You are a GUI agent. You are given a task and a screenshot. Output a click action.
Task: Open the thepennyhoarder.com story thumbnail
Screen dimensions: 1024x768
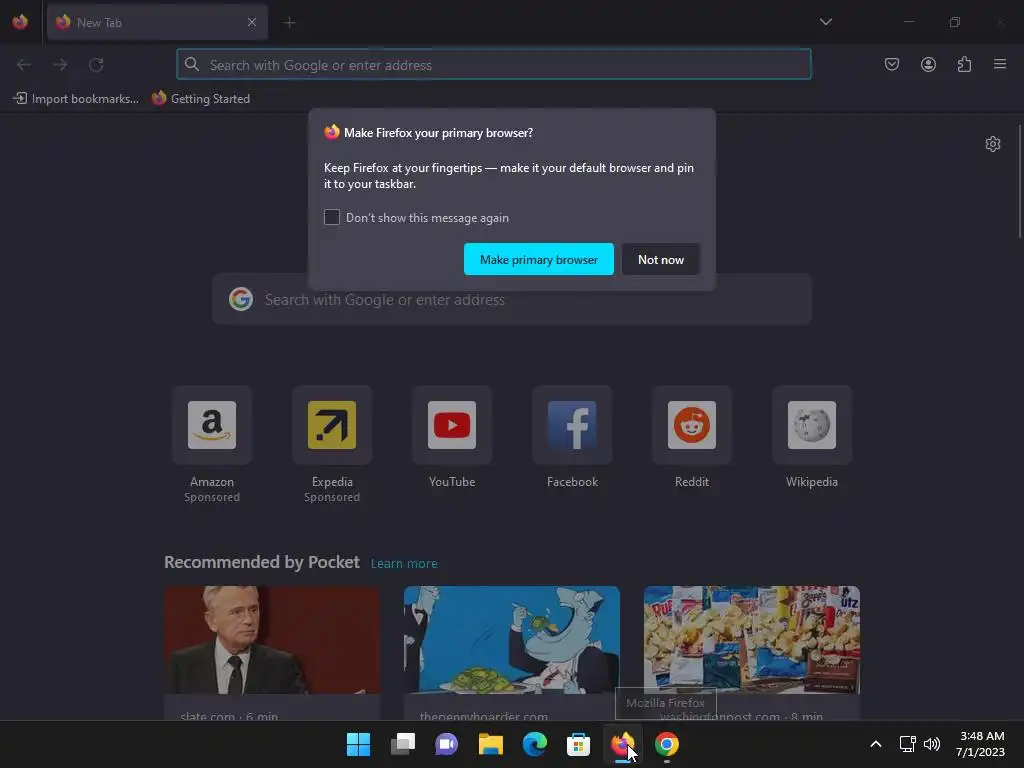click(512, 639)
